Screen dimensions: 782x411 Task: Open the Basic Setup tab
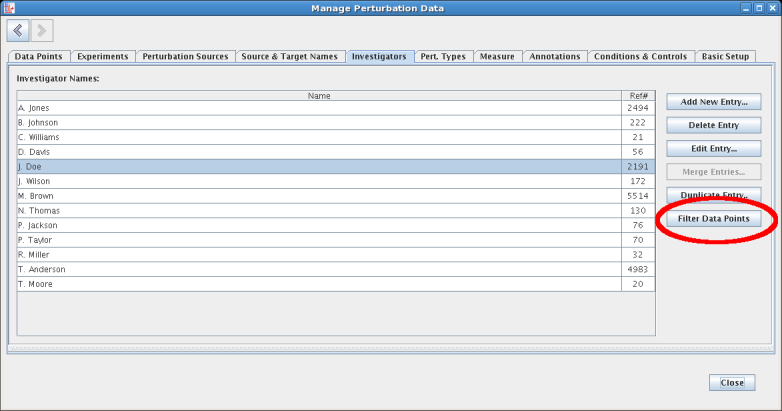click(725, 57)
